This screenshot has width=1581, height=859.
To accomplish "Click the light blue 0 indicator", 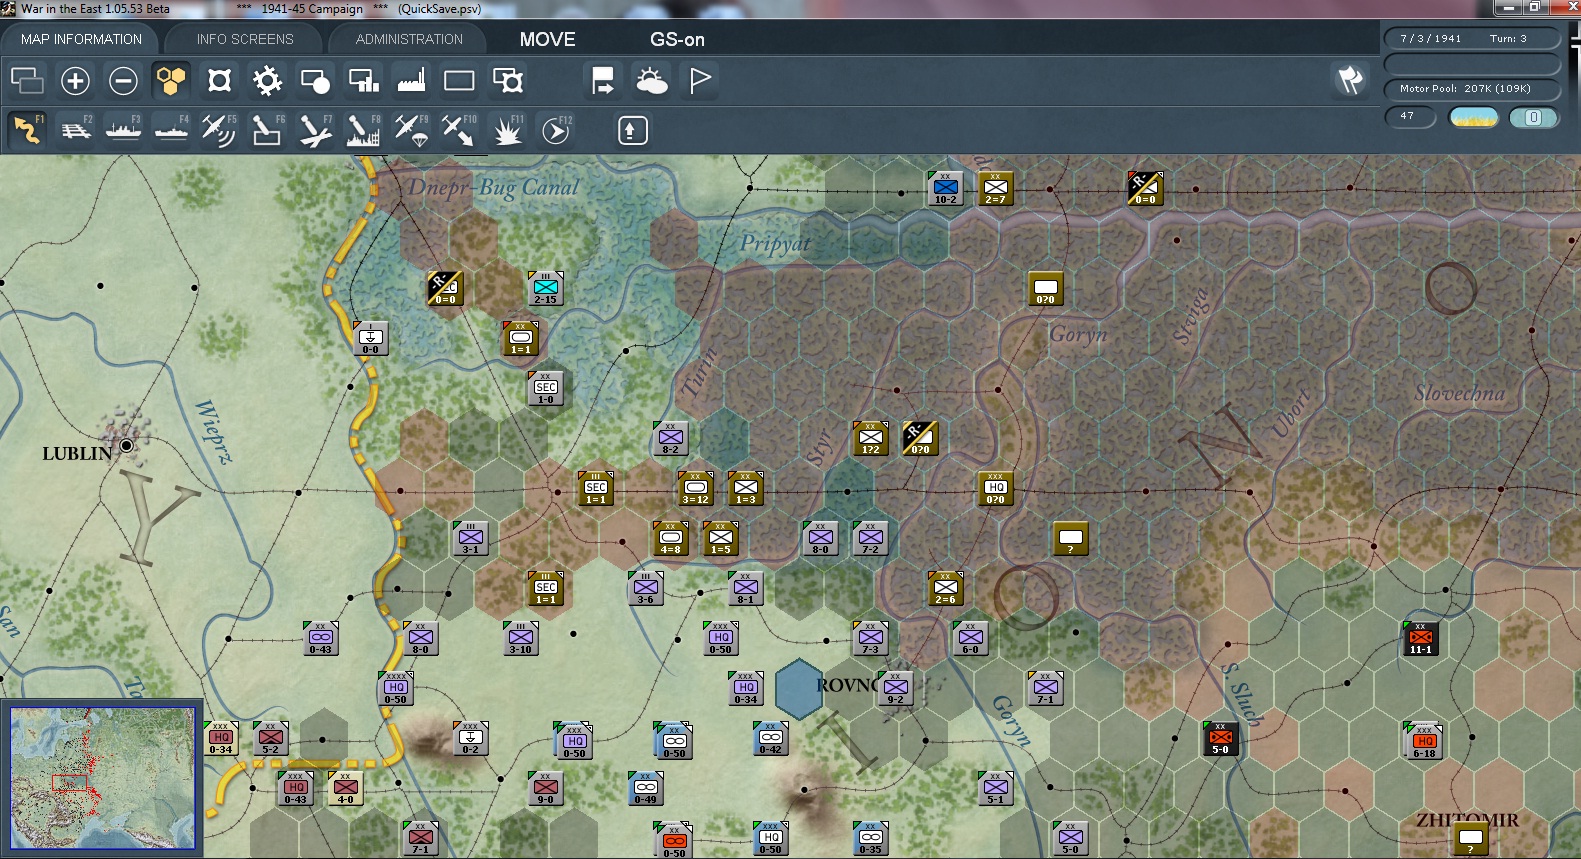I will [x=1533, y=117].
